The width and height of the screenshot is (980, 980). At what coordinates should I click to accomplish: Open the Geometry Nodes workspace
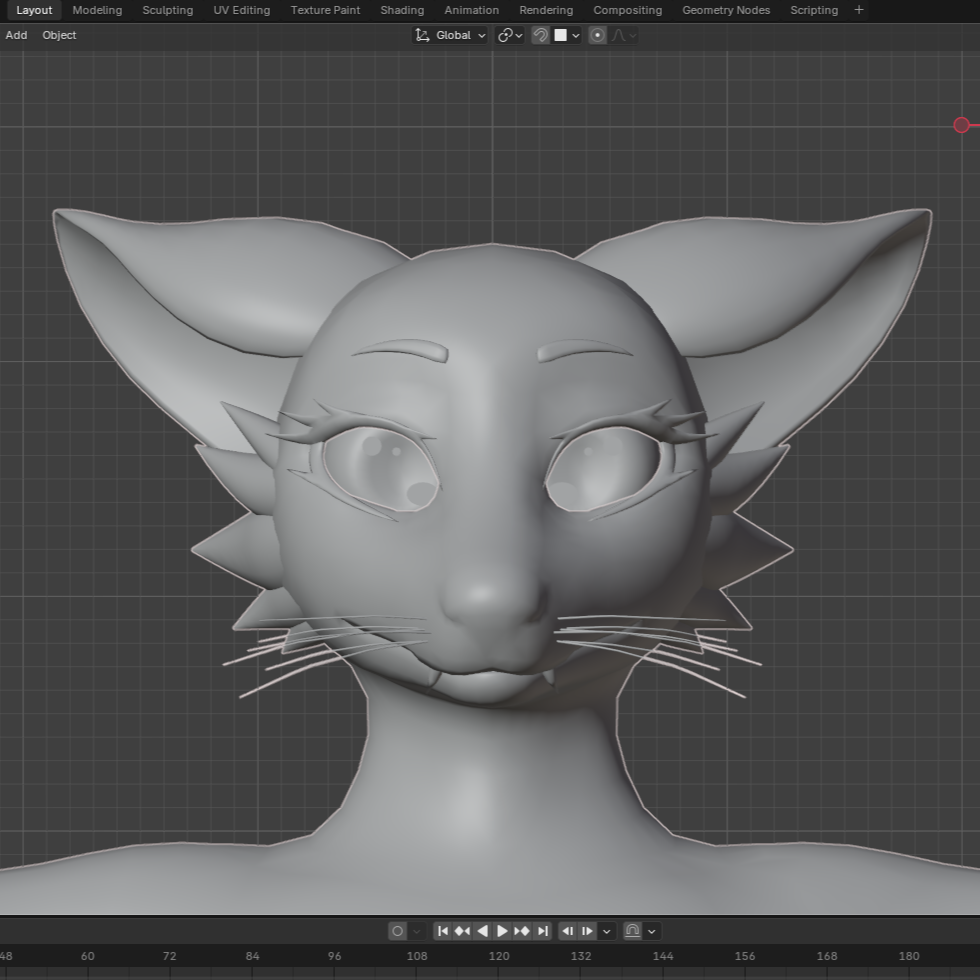[726, 10]
